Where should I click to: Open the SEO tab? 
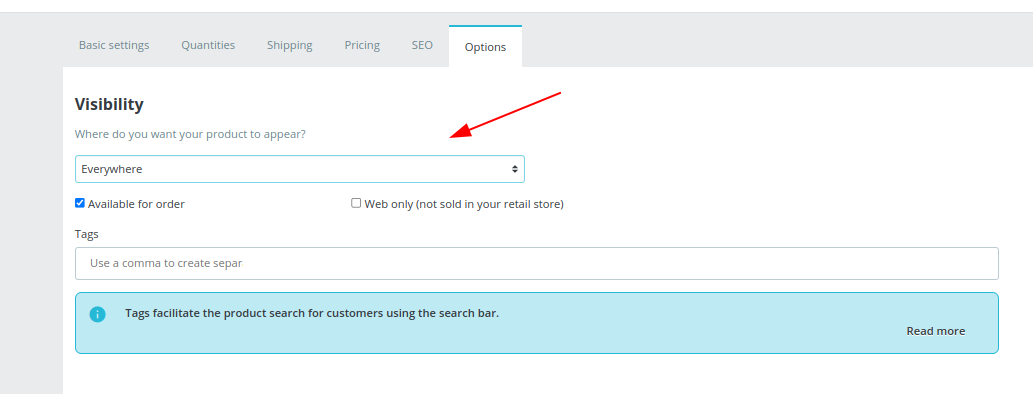click(422, 45)
